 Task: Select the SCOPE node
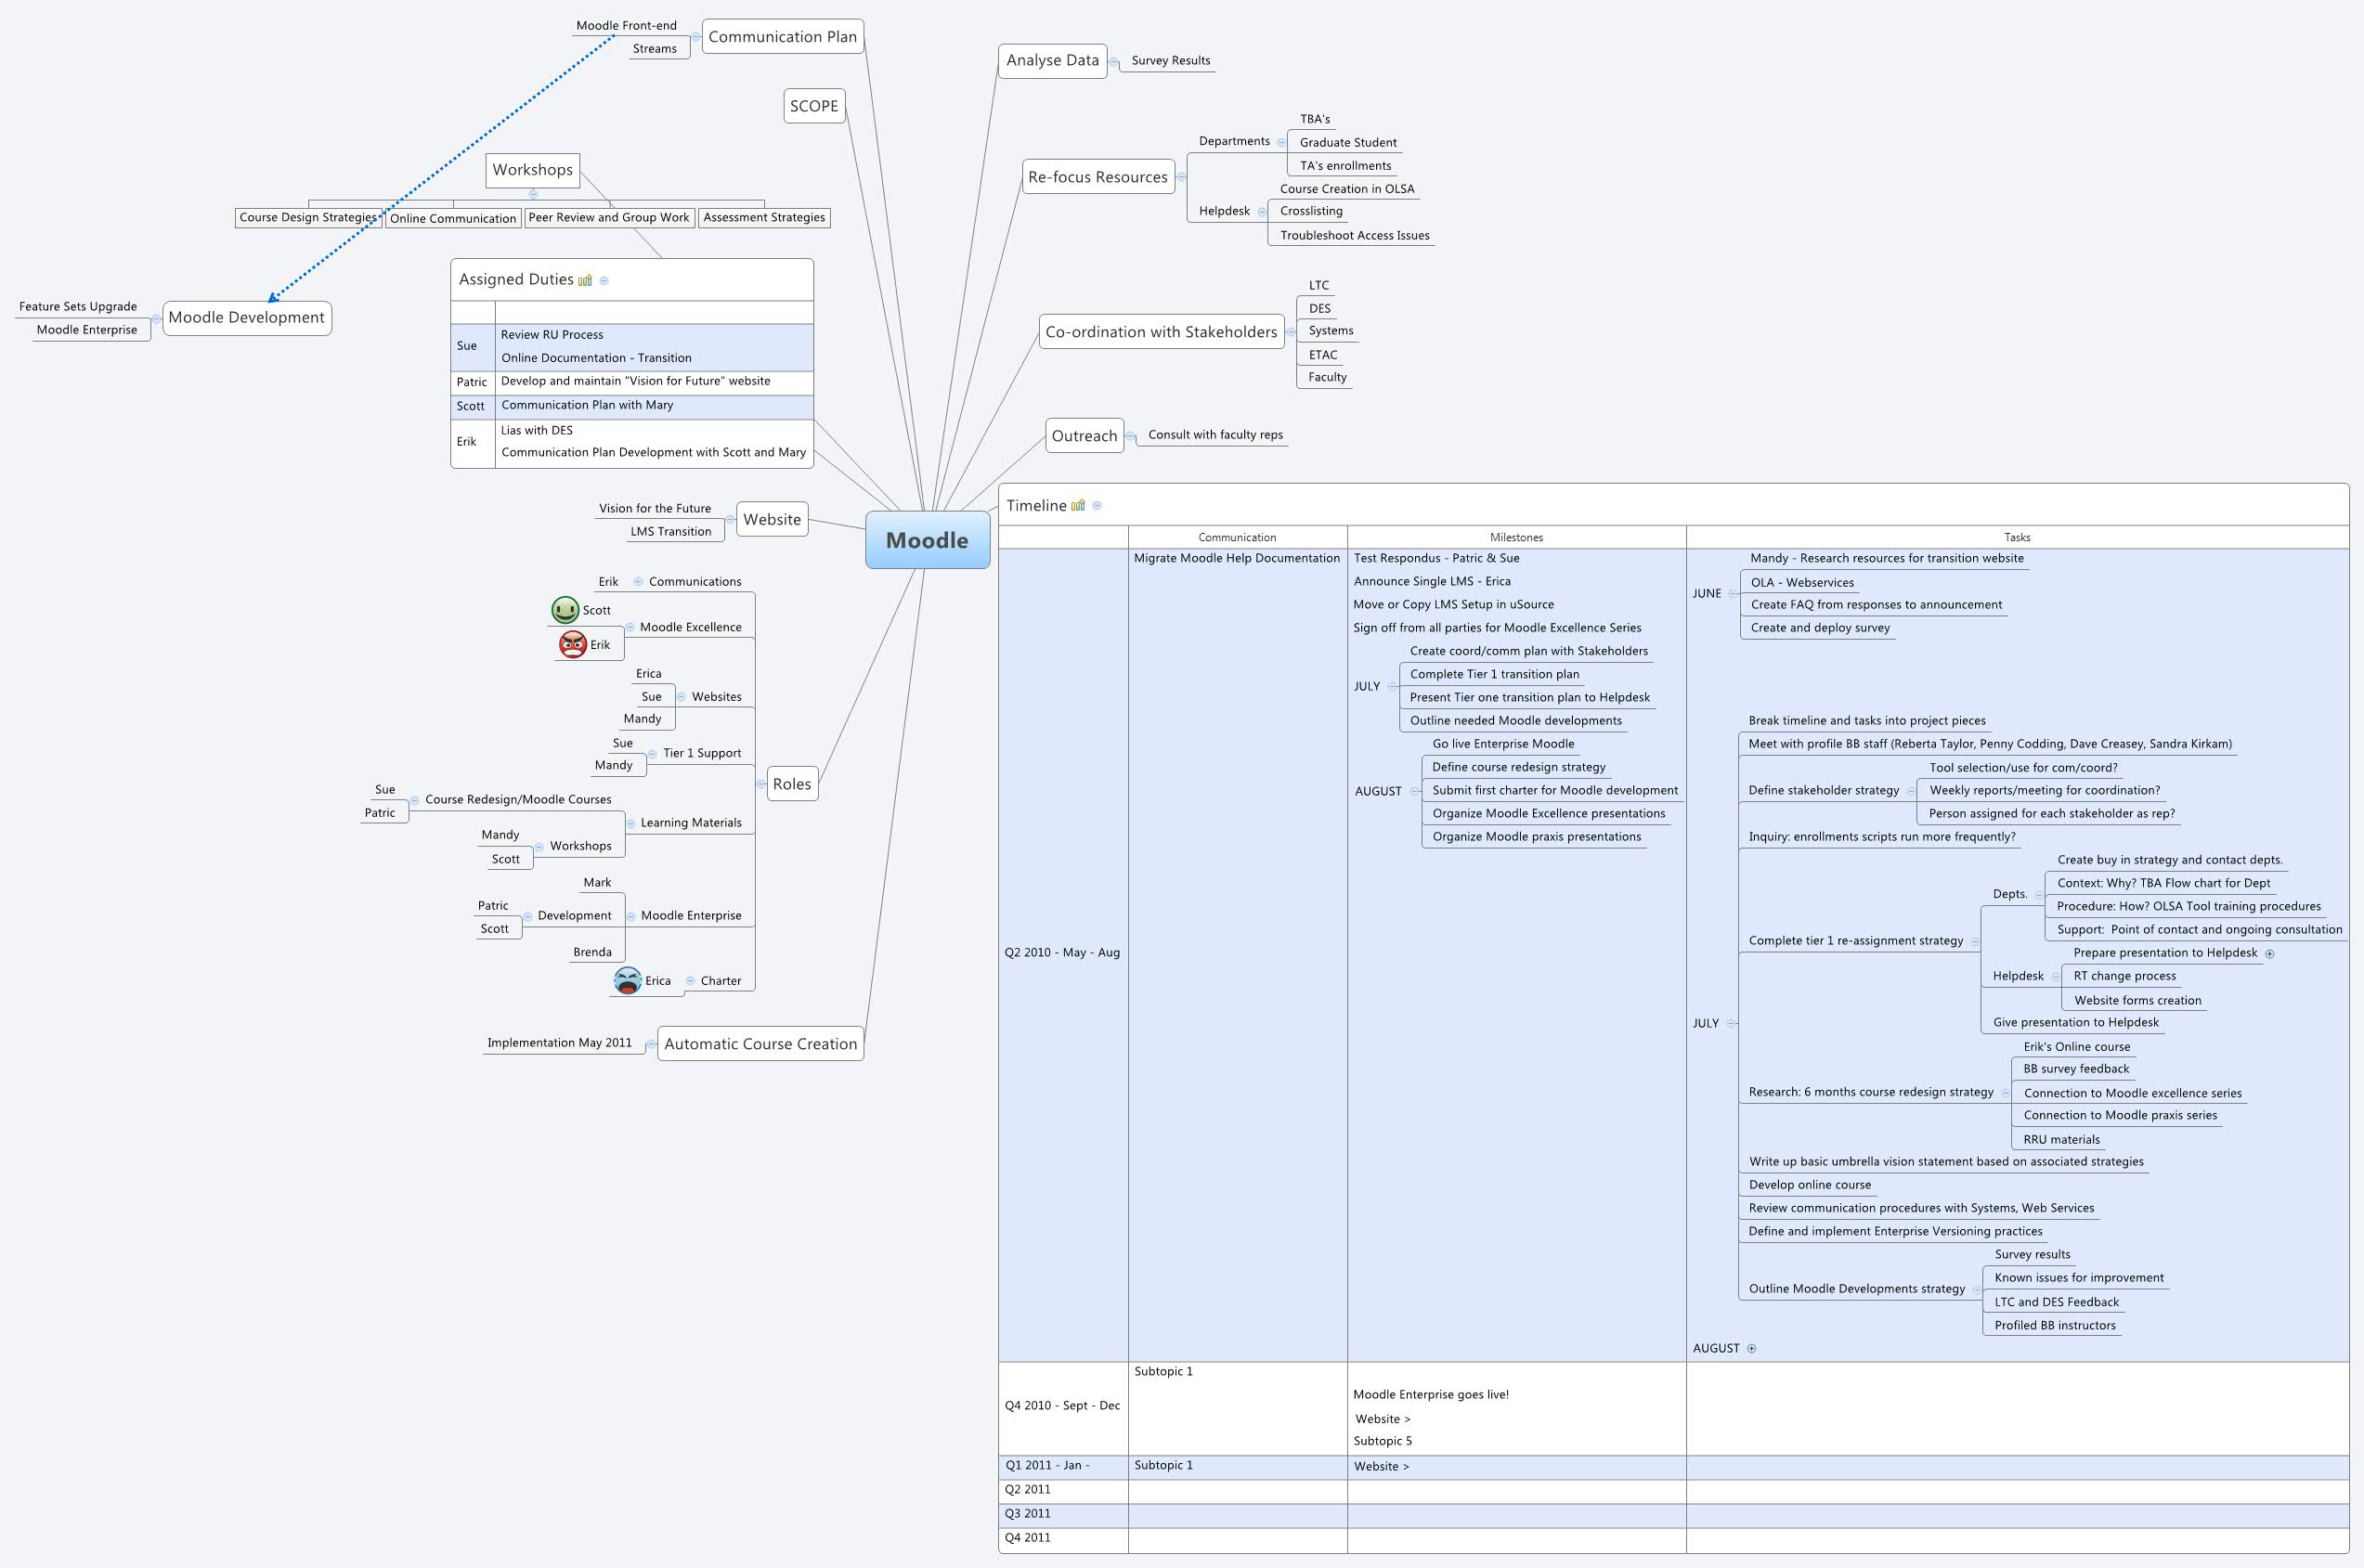pos(816,105)
